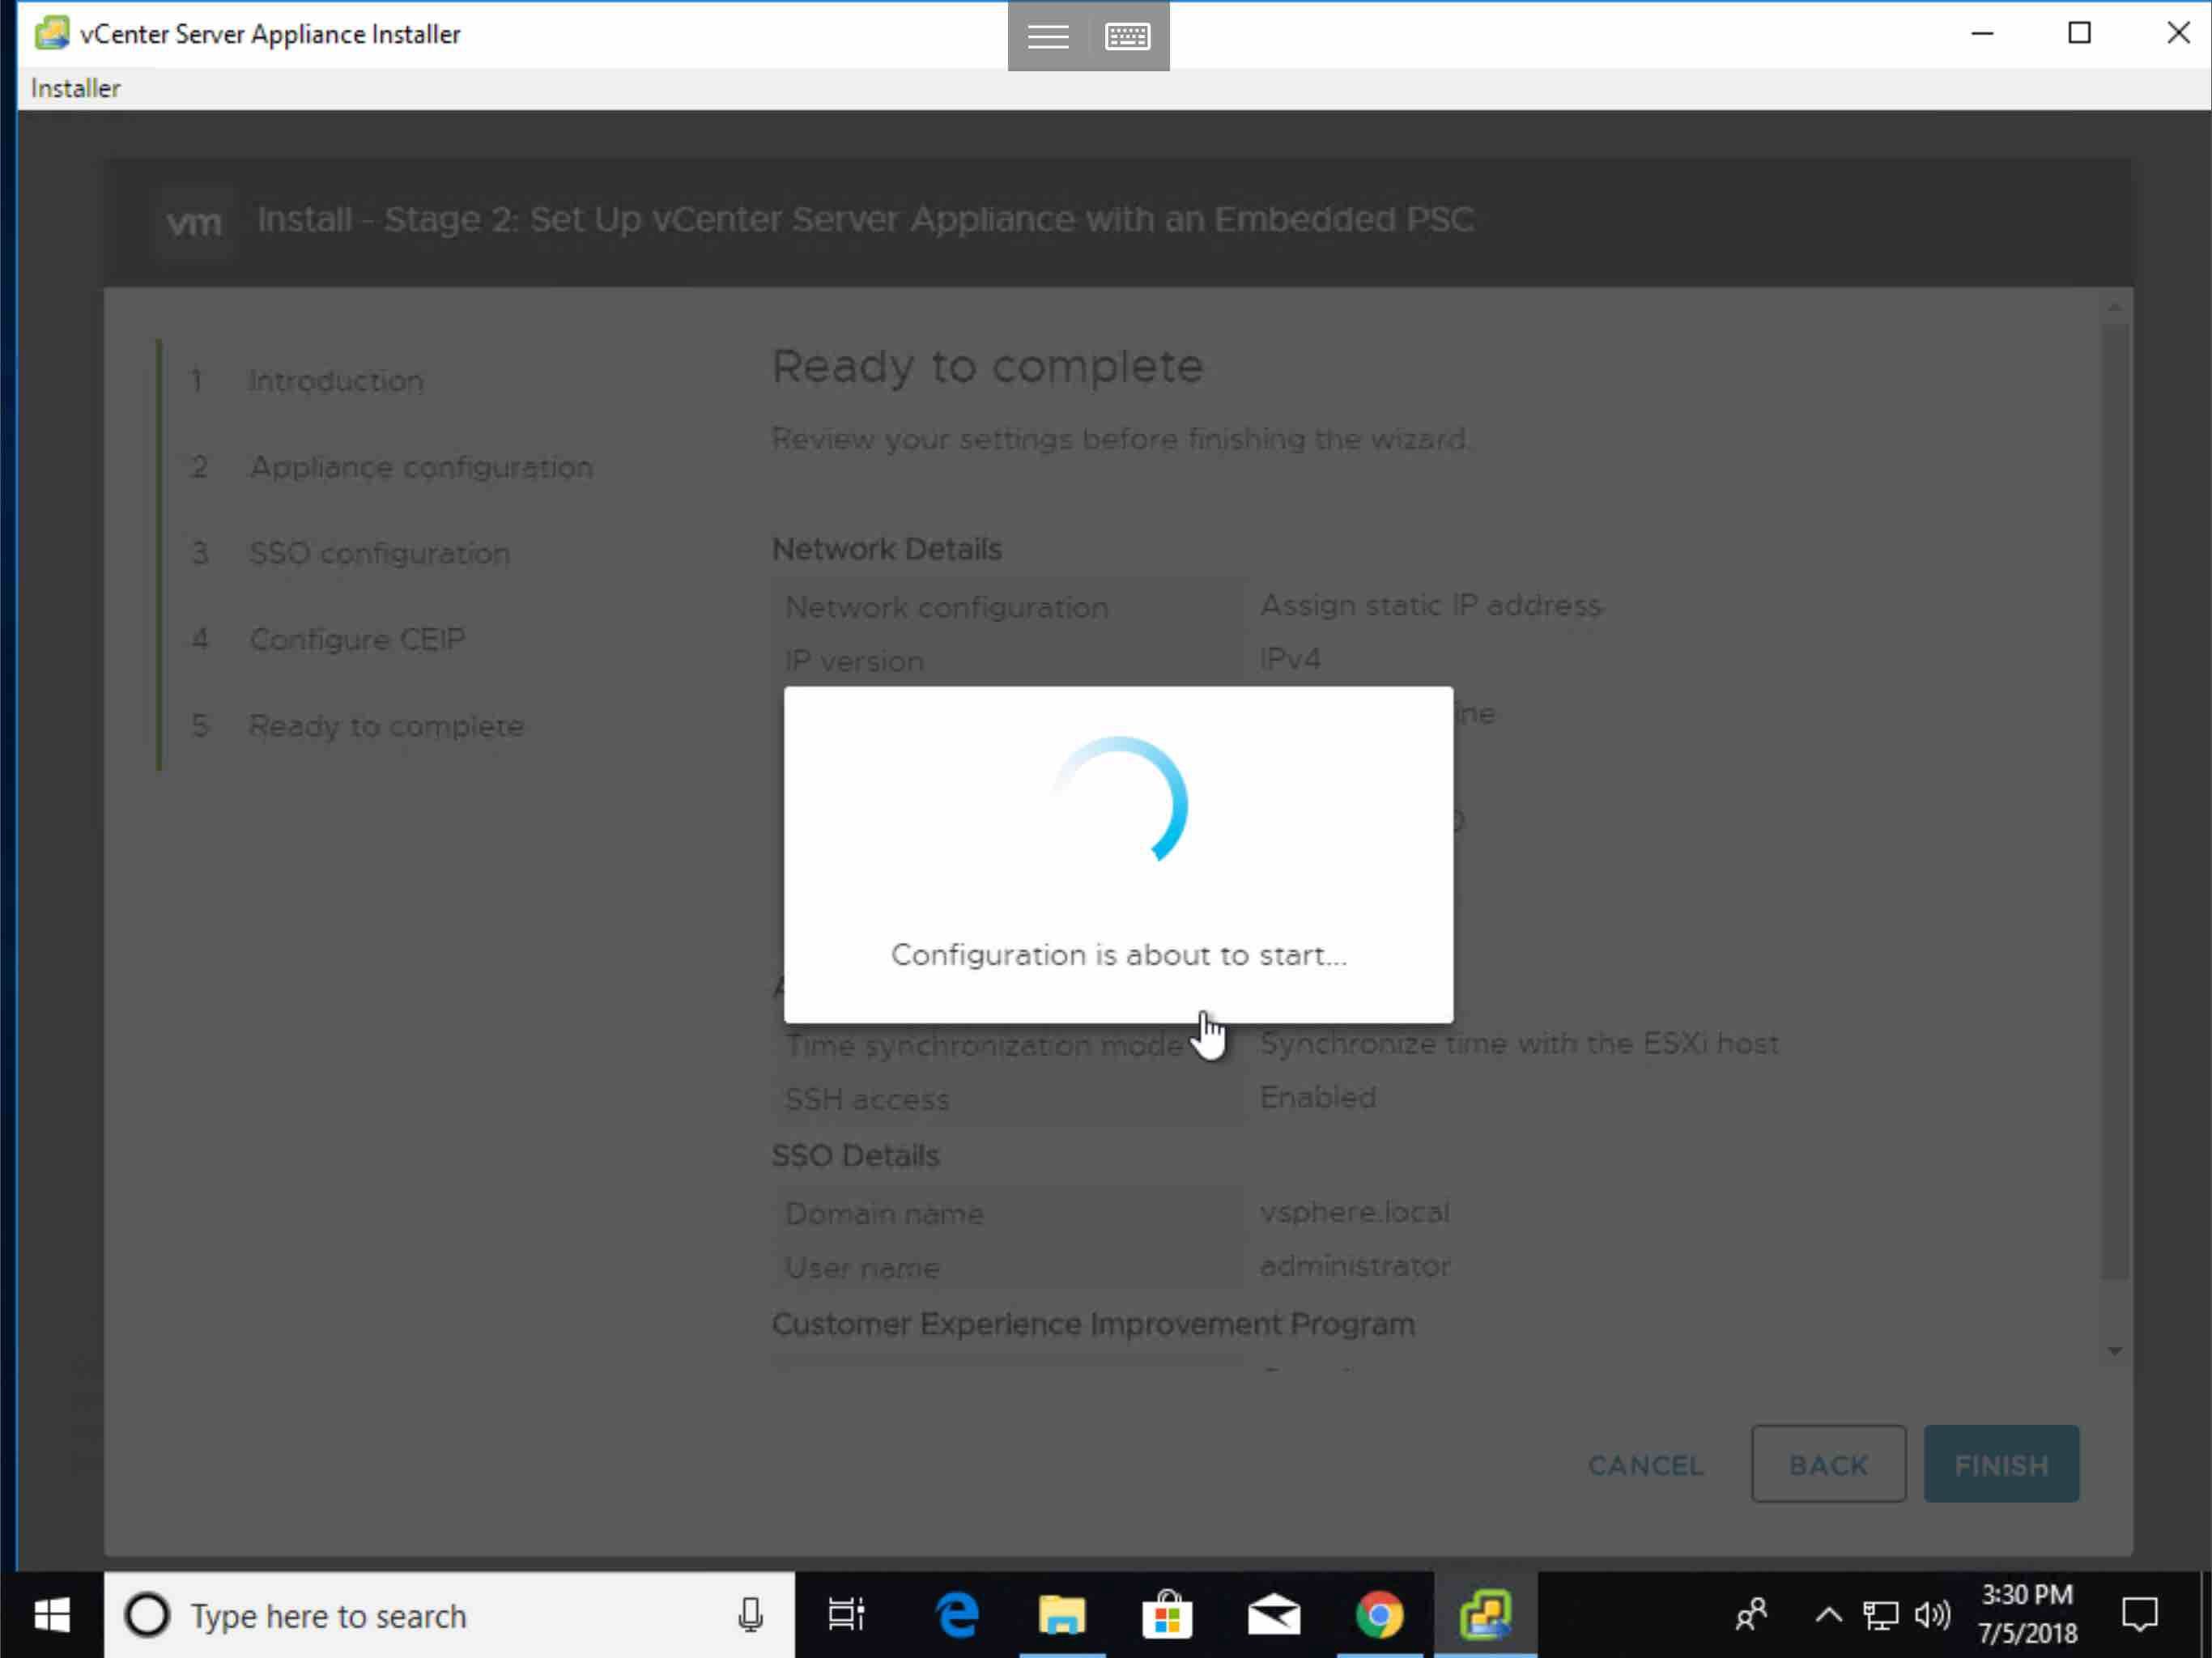Image resolution: width=2212 pixels, height=1658 pixels.
Task: Open File Explorer from the taskbar
Action: pos(1062,1615)
